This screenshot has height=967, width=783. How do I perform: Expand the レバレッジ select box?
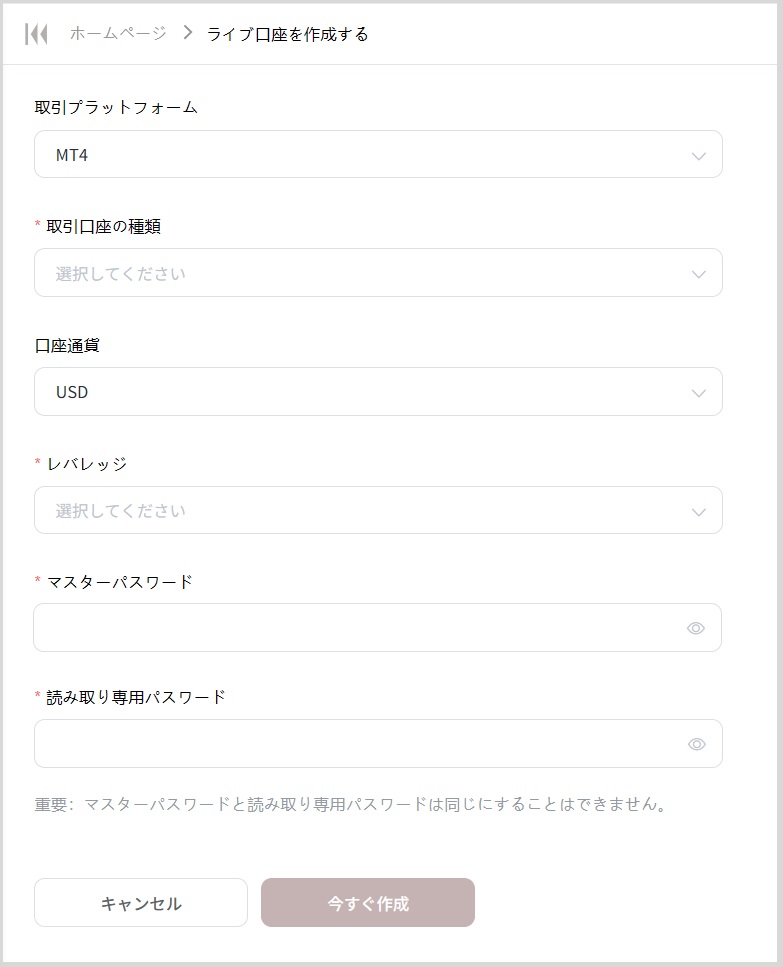click(x=360, y=510)
